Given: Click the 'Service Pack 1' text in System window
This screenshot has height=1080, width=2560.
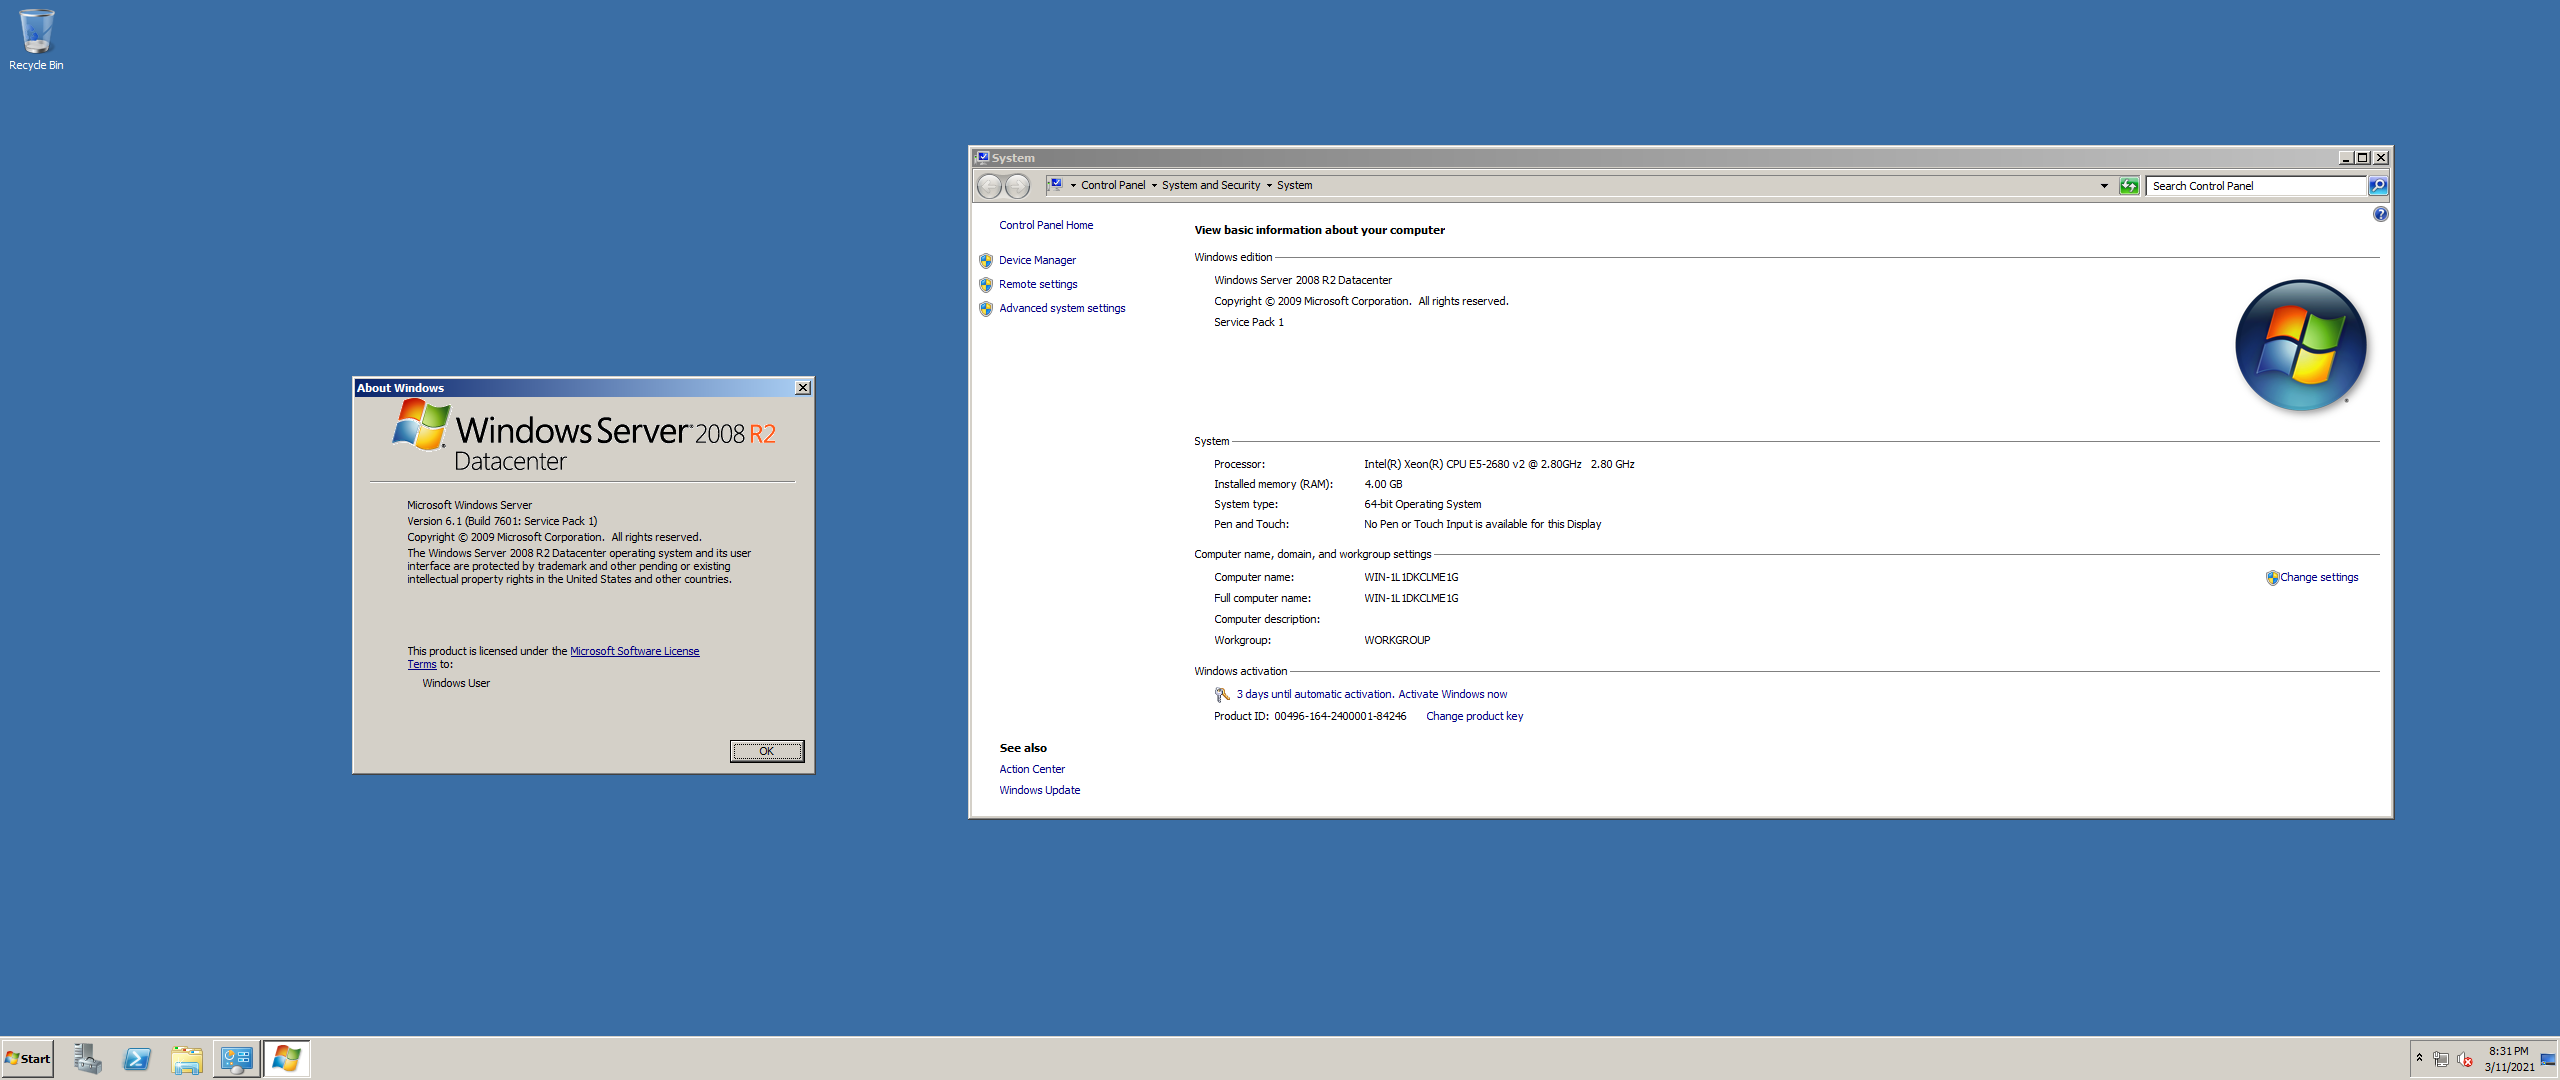Looking at the screenshot, I should click(1249, 323).
